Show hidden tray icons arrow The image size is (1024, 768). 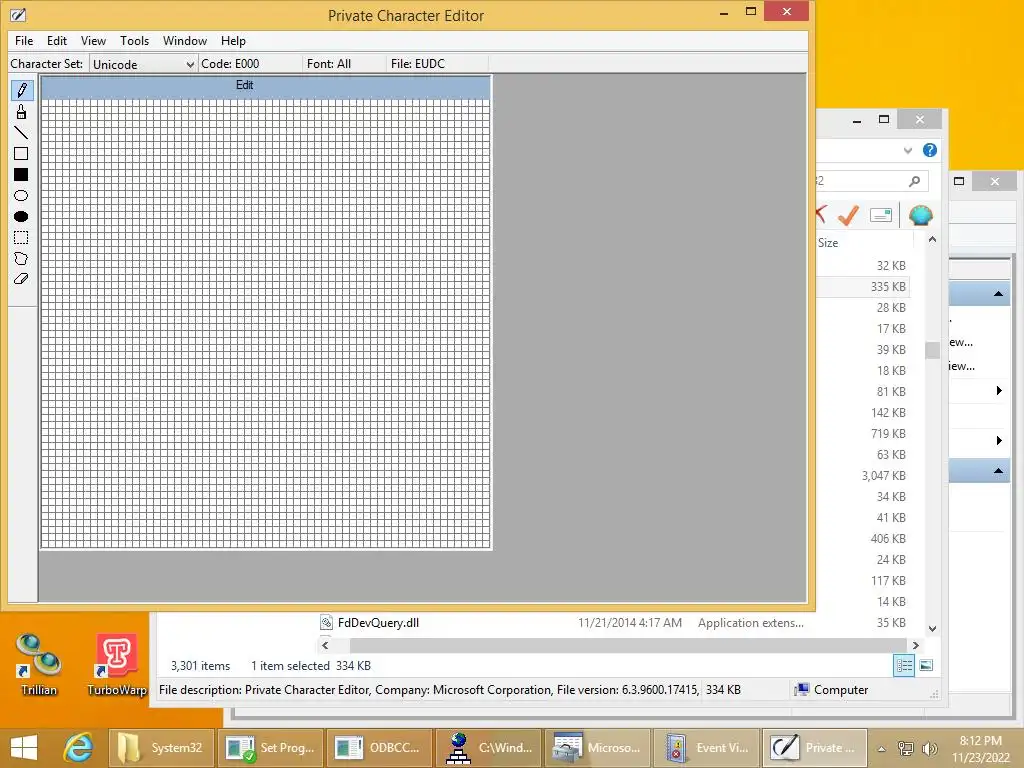click(x=882, y=749)
